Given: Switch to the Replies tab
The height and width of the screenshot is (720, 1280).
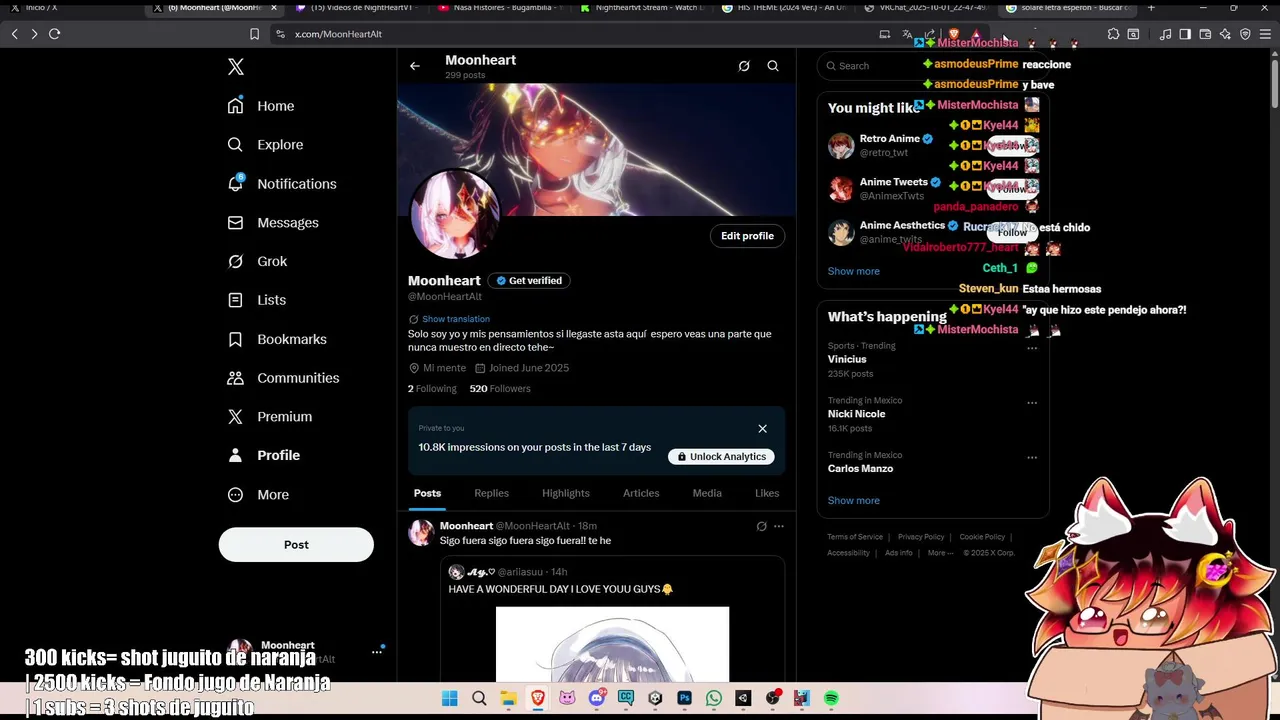Looking at the screenshot, I should [x=491, y=493].
